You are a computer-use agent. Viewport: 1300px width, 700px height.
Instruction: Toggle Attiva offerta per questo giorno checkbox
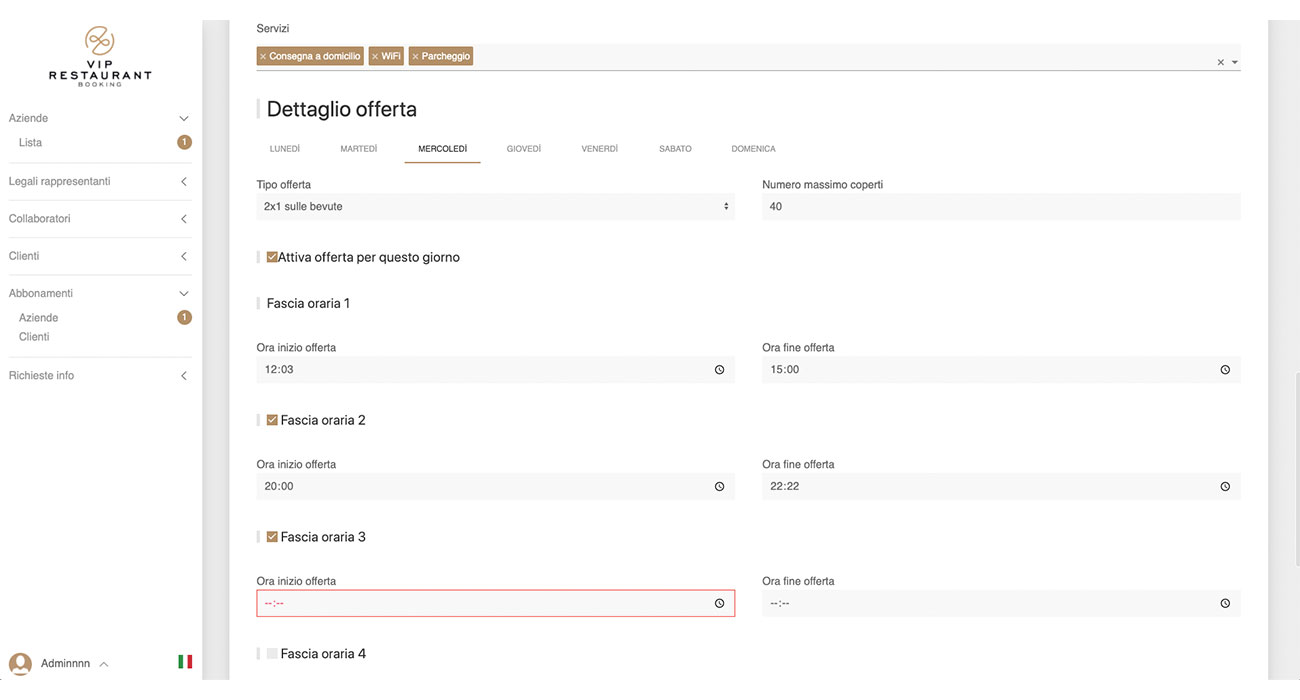272,257
